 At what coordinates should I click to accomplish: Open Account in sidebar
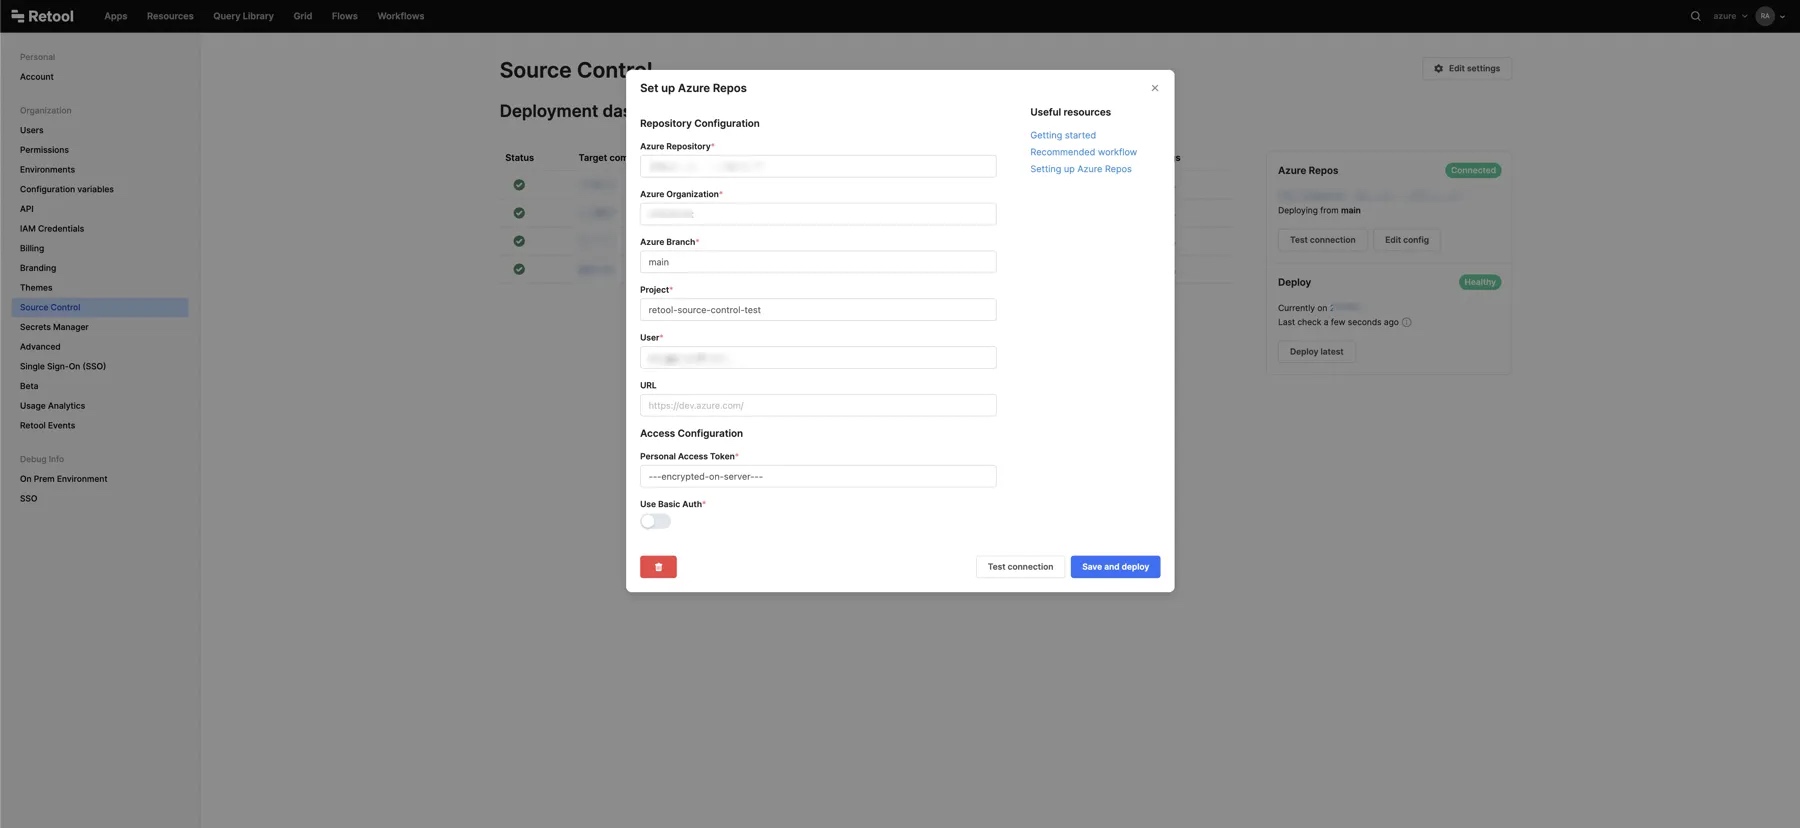tap(37, 77)
